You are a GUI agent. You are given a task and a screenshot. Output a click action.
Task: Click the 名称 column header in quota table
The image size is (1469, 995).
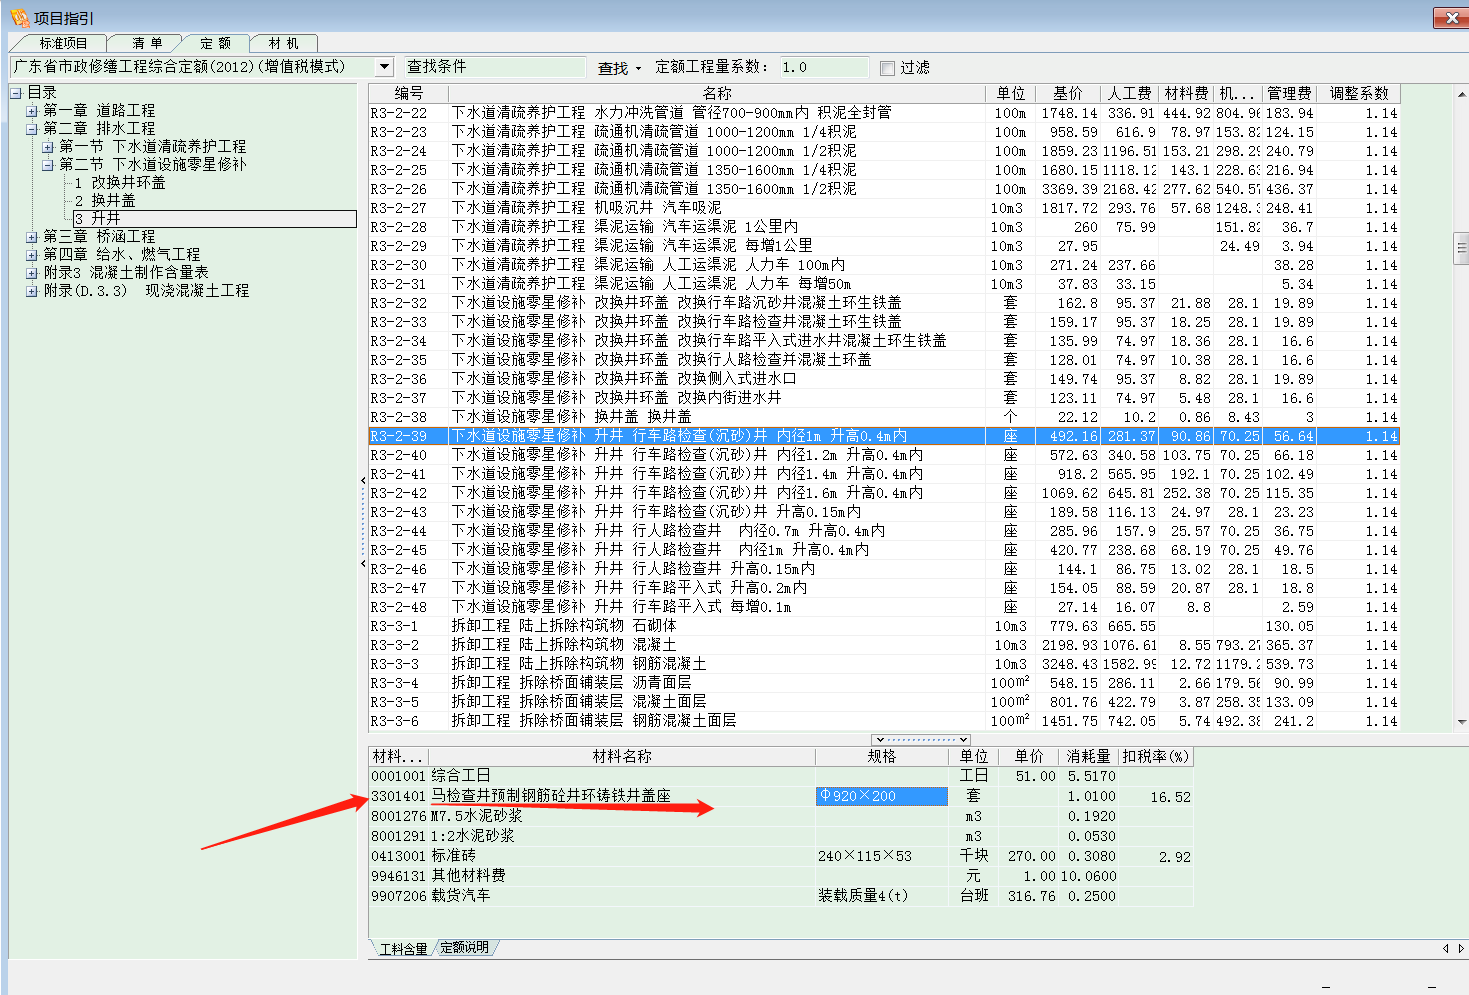tap(716, 93)
